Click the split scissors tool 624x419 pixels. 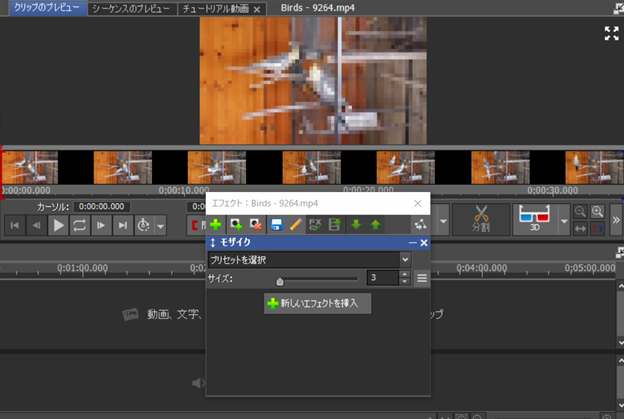coord(481,219)
